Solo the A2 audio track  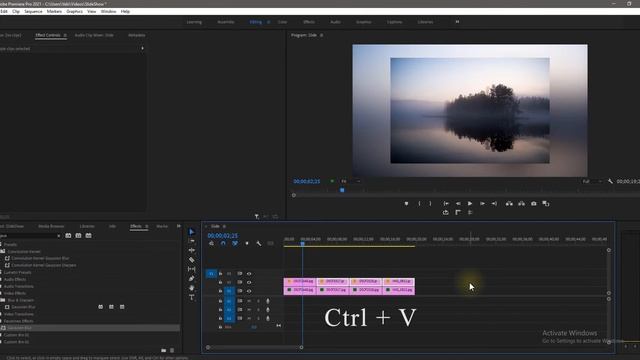pos(258,310)
